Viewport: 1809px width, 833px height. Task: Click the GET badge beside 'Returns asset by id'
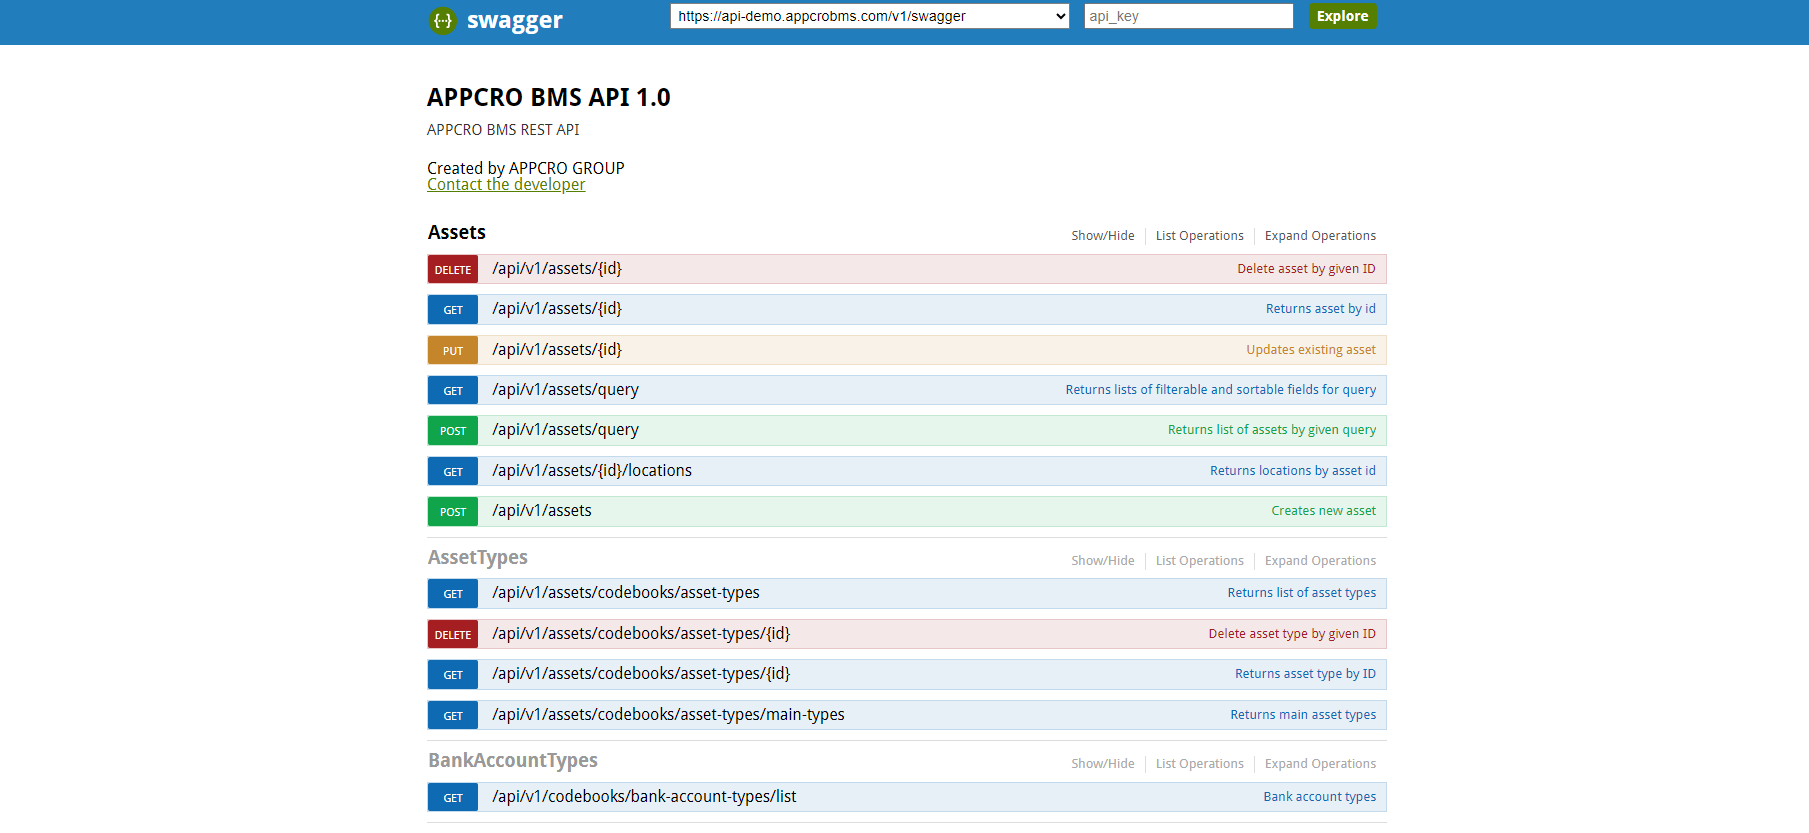453,310
